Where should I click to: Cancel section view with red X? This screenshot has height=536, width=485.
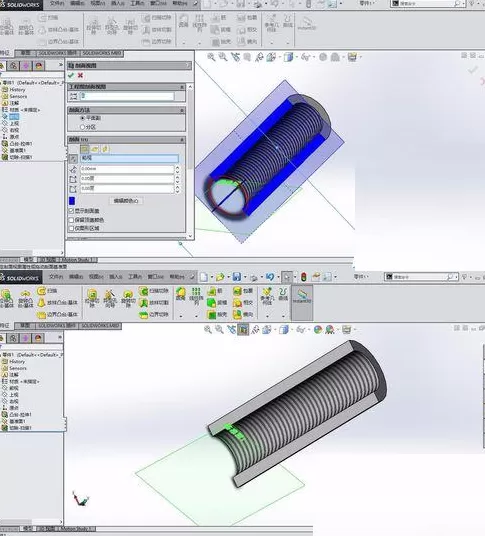tap(80, 75)
